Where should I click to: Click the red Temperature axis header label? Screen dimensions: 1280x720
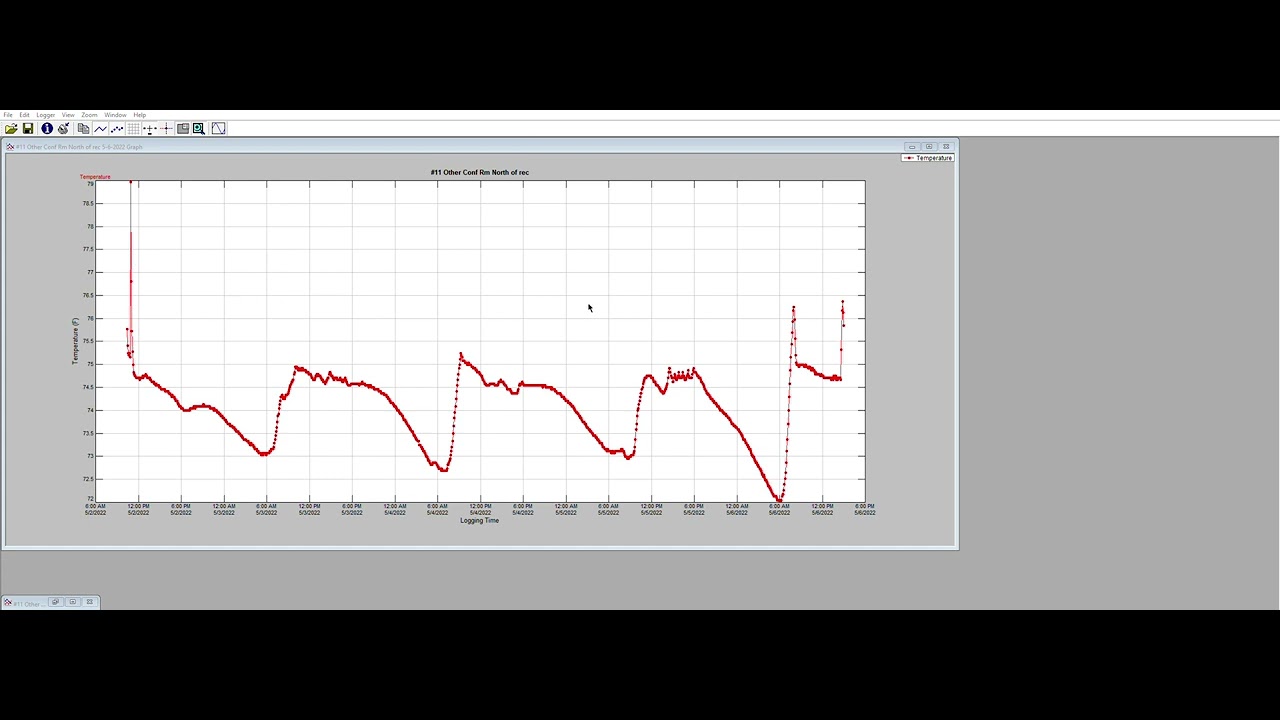tap(95, 177)
